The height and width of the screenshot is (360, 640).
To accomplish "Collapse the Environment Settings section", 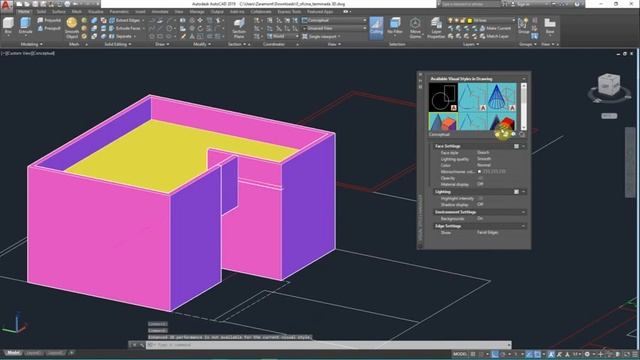I will click(523, 212).
